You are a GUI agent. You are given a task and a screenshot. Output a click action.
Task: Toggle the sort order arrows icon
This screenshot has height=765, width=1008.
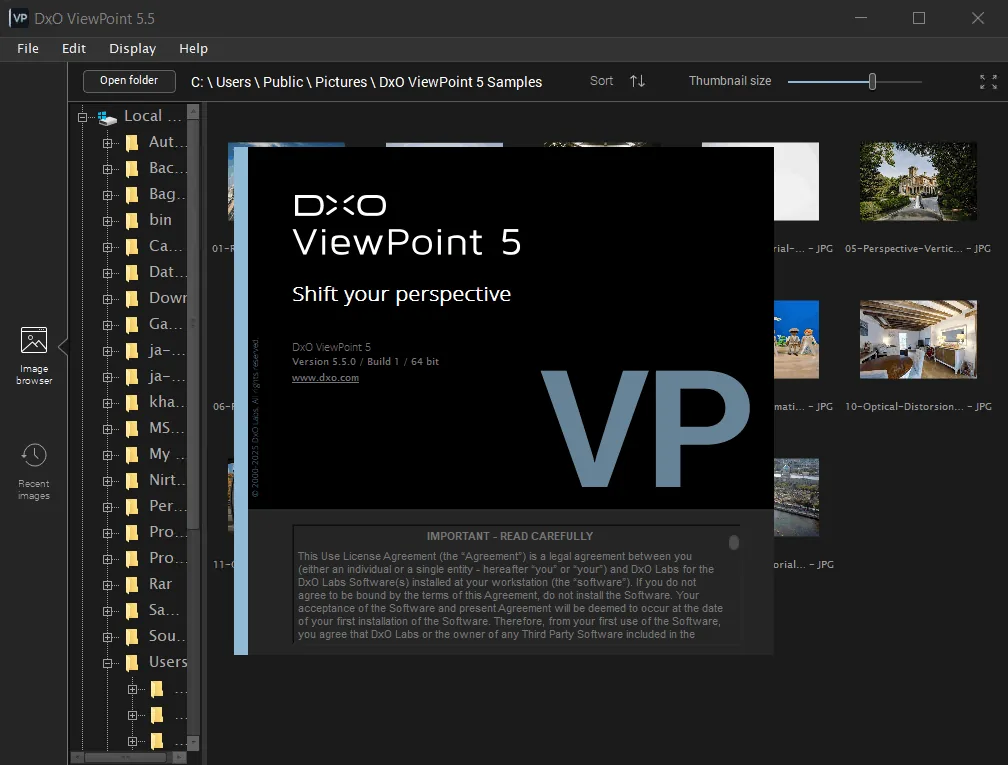point(637,81)
